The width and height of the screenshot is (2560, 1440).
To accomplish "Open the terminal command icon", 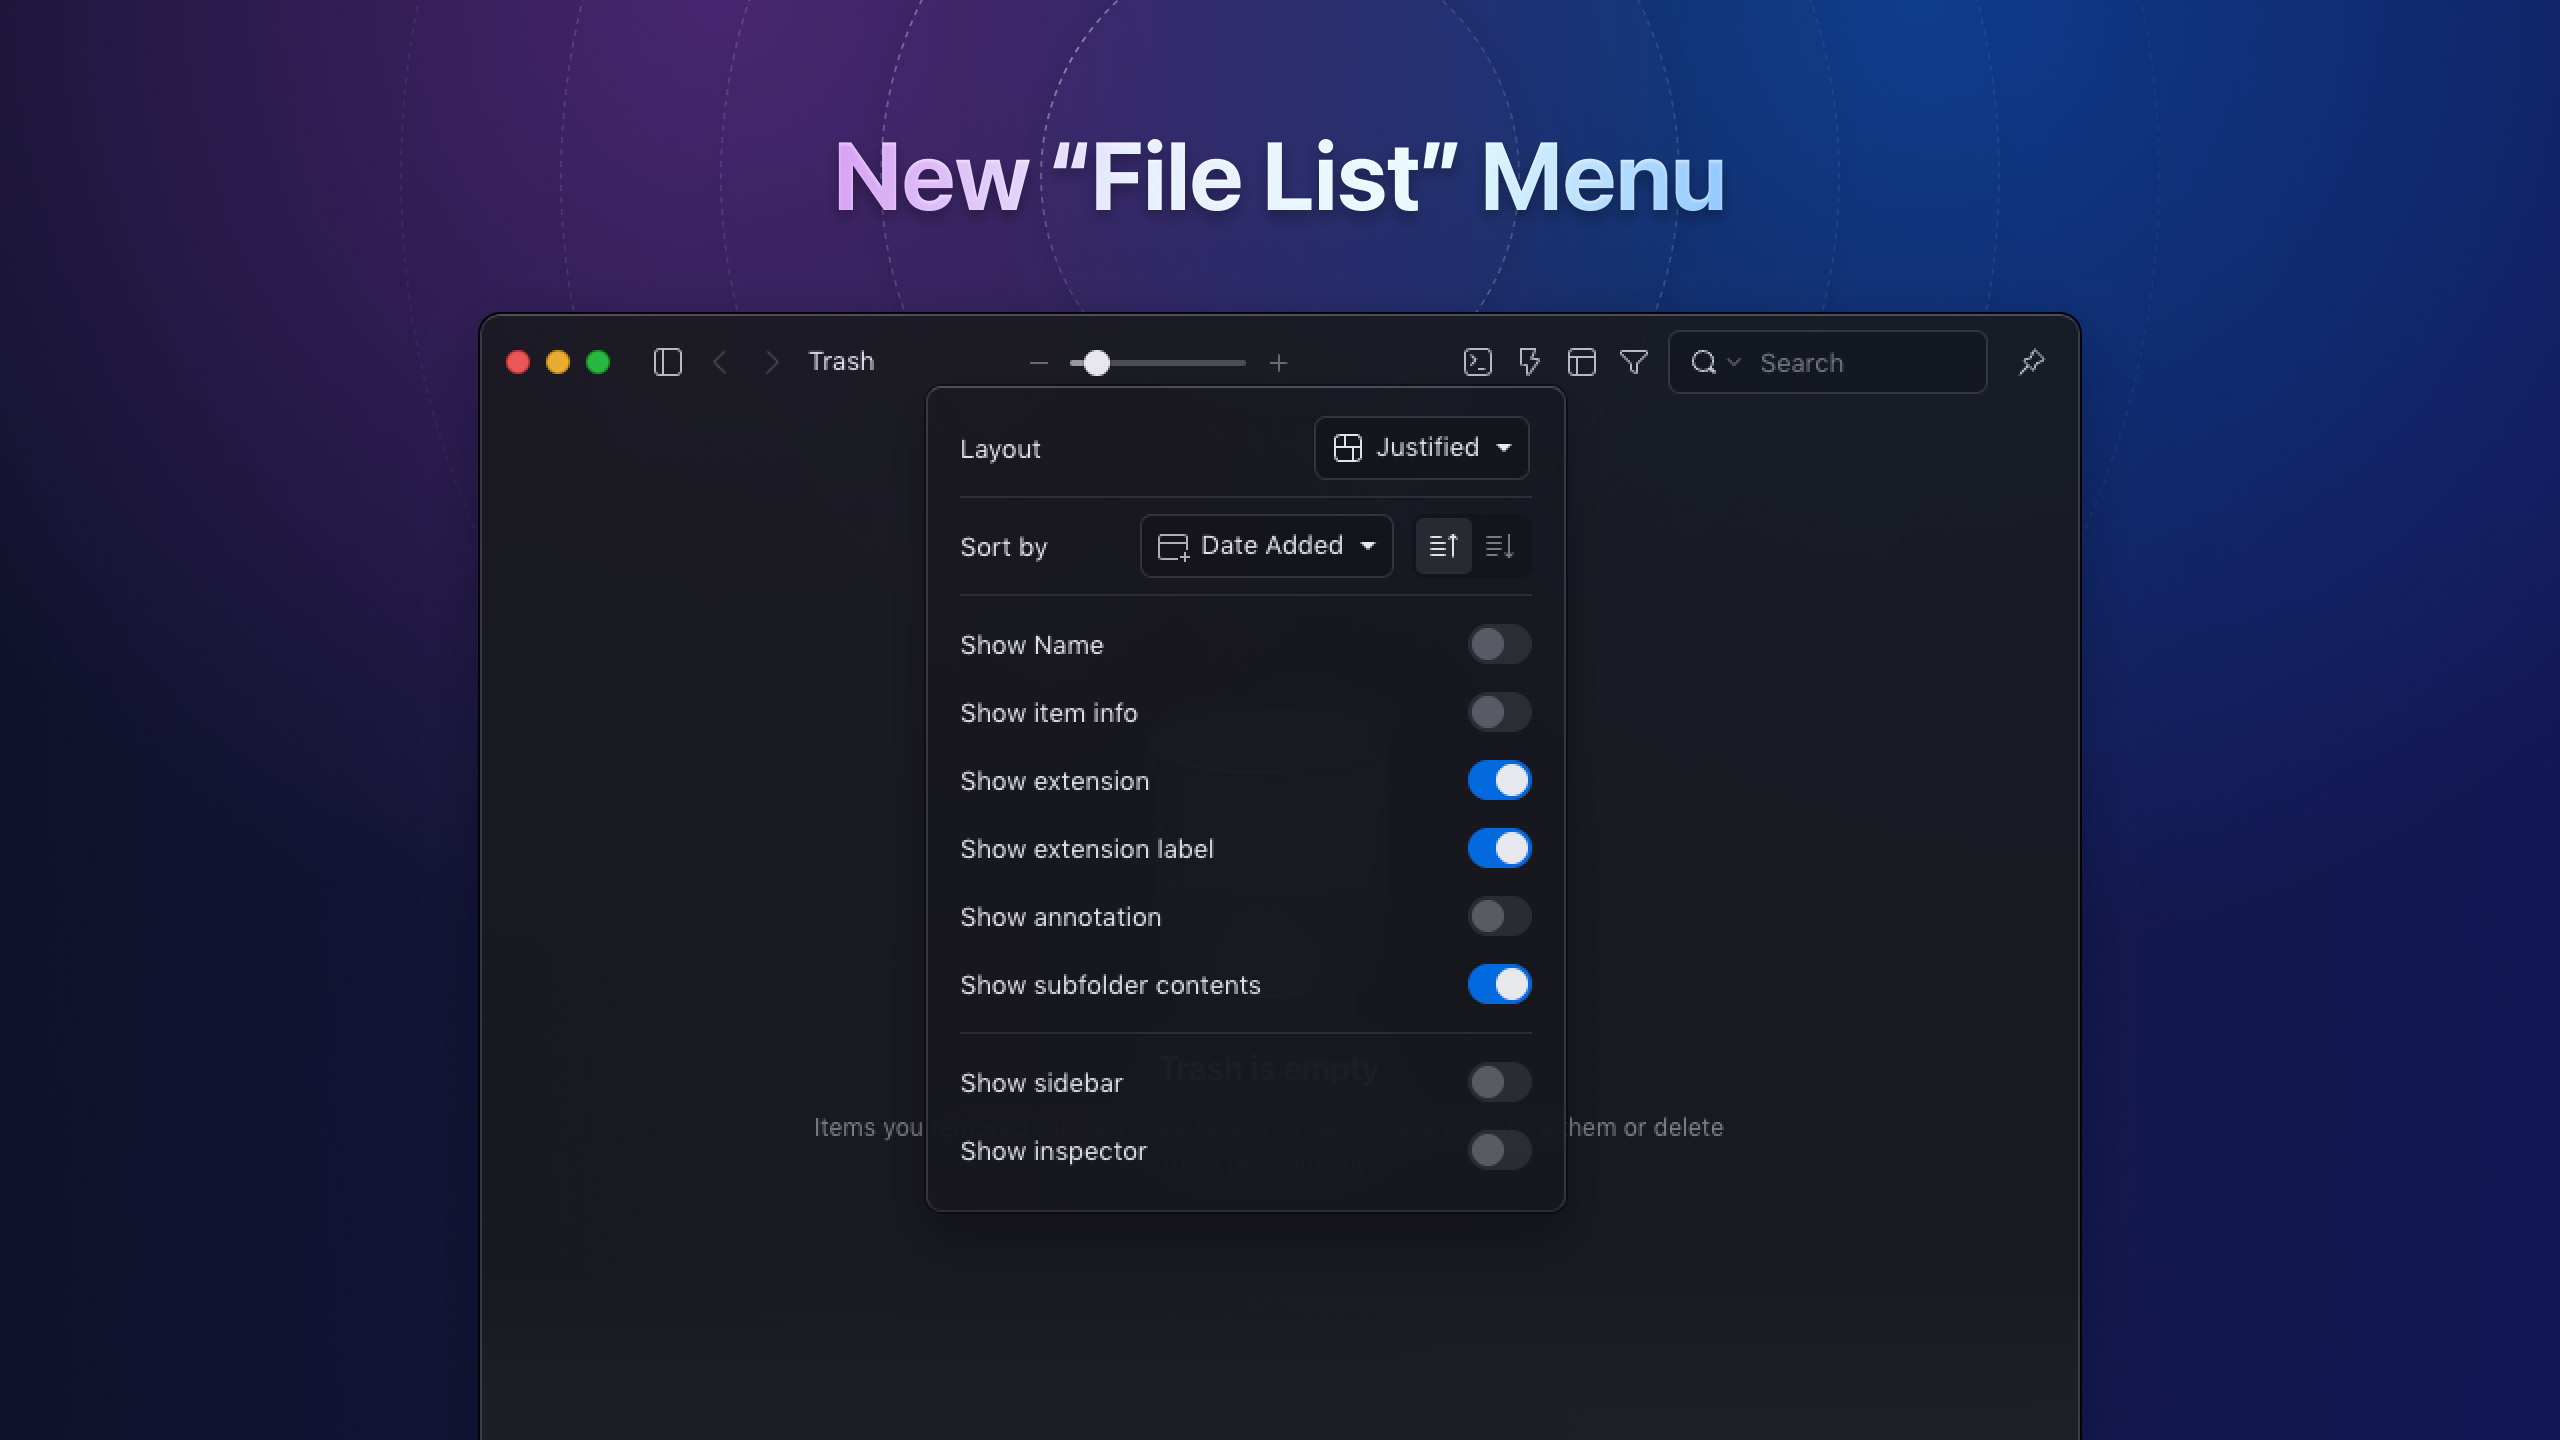I will (1477, 362).
